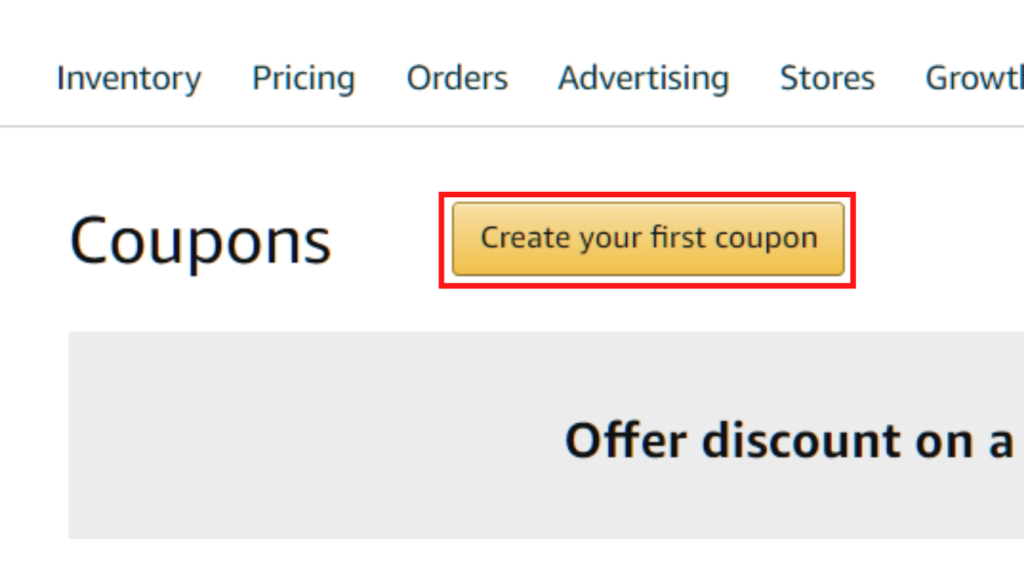Click the bold Offer discount text

pos(735,441)
